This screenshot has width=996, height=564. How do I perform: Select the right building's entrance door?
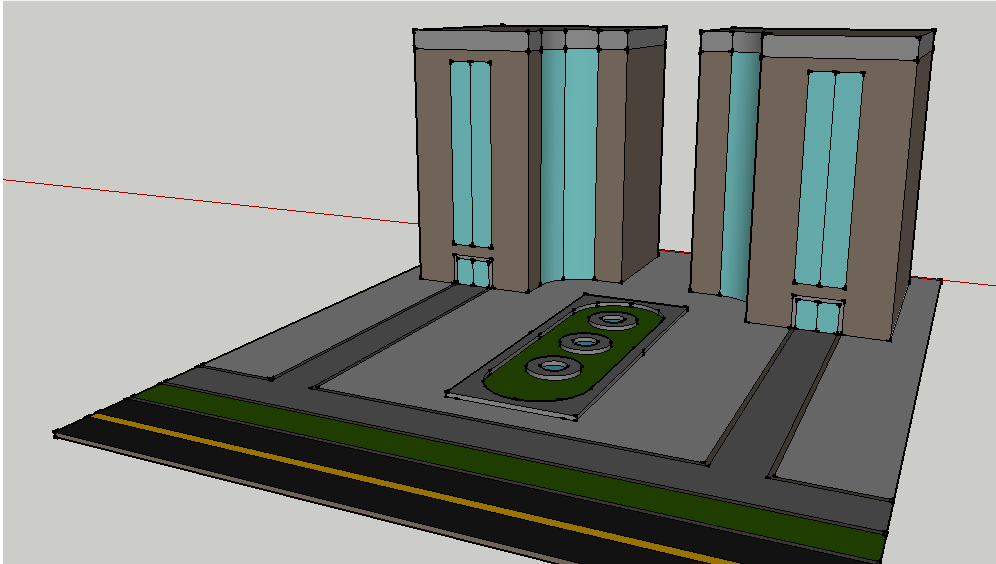818,316
